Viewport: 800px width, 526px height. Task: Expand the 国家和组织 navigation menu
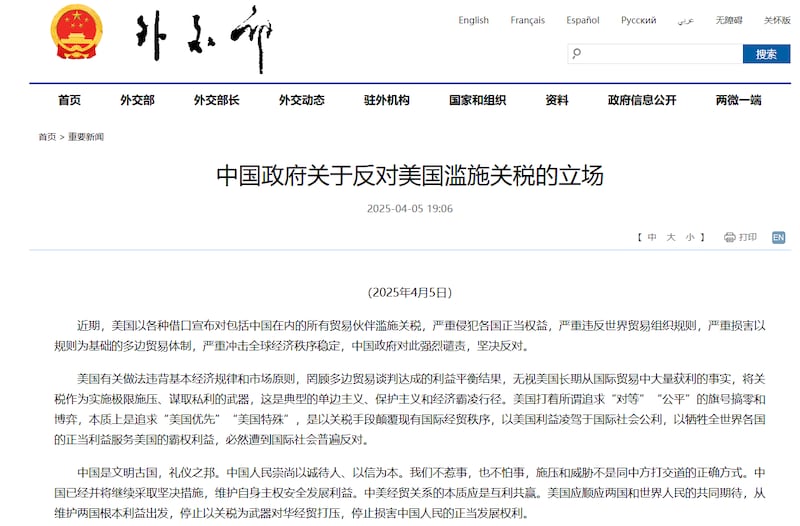click(472, 100)
